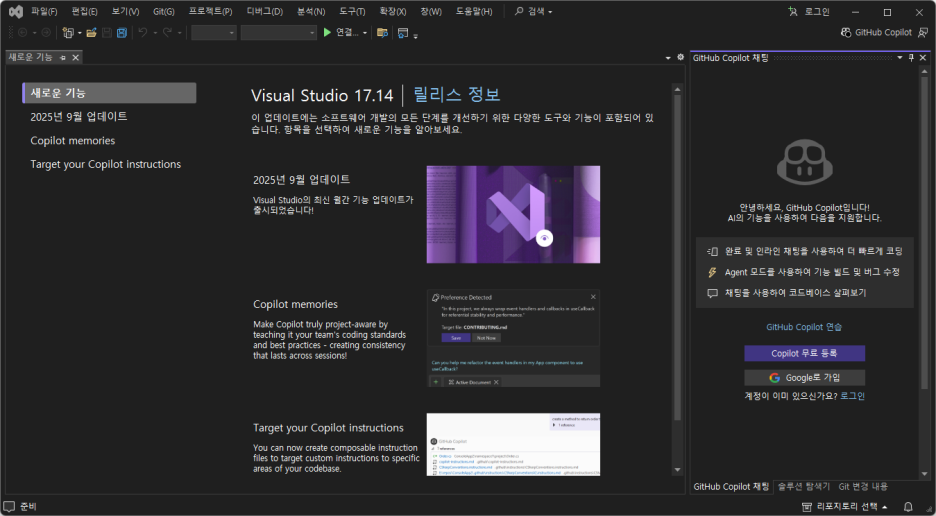Pin the 새로운 기능 document tab
Viewport: 936px width, 516px height.
click(x=63, y=58)
